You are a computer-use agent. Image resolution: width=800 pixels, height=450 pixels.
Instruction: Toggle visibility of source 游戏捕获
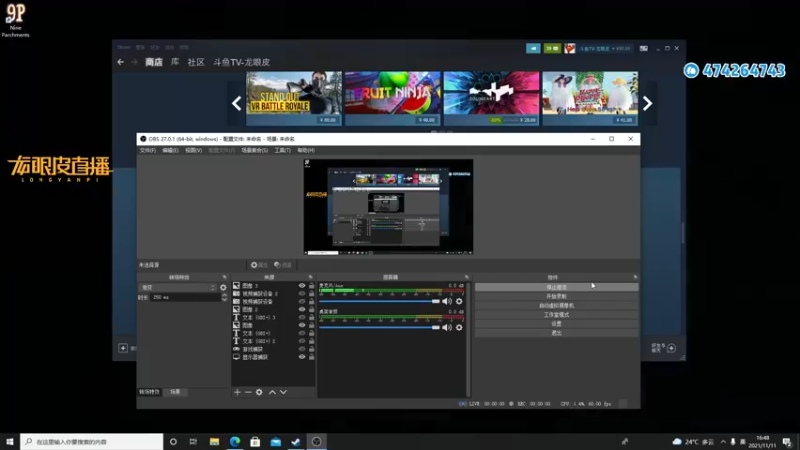coord(302,349)
